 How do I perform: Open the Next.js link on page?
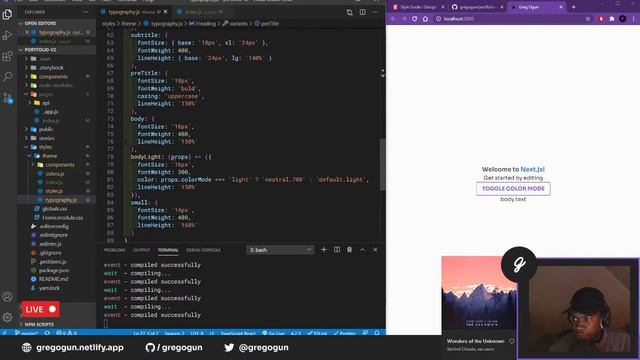pyautogui.click(x=532, y=169)
